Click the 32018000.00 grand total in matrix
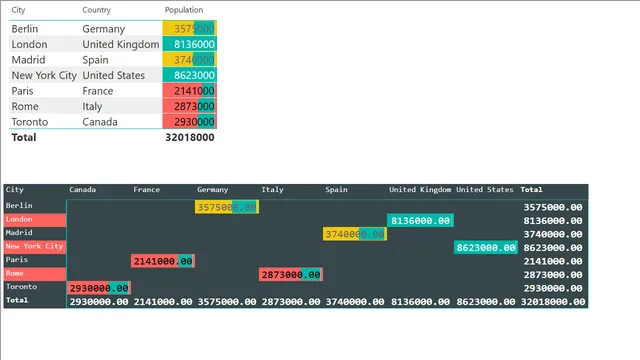Viewport: 640px width, 360px height. 553,302
